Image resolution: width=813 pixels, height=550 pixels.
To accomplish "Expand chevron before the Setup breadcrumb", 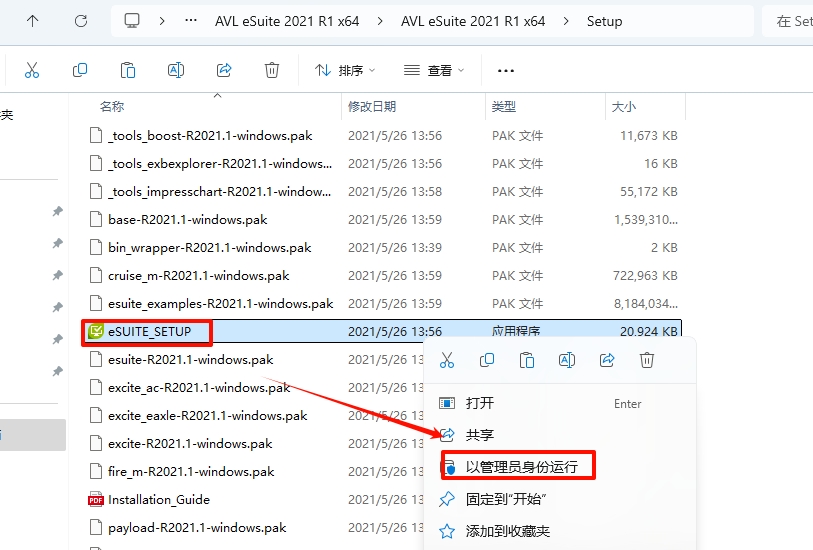I will coord(566,21).
